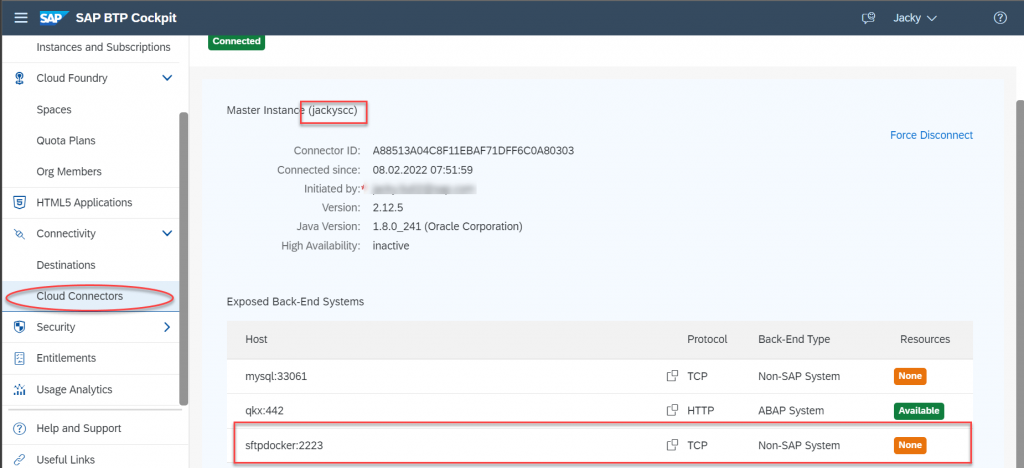Image resolution: width=1024 pixels, height=468 pixels.
Task: Click the main page vertical scrollbar
Action: pos(1020,281)
